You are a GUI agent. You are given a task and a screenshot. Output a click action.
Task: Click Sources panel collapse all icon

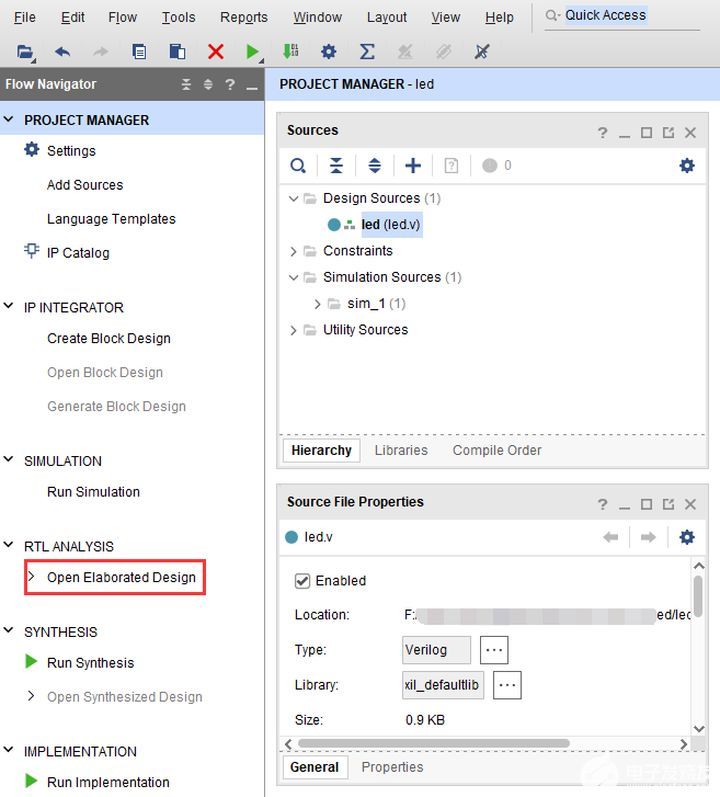pos(336,166)
